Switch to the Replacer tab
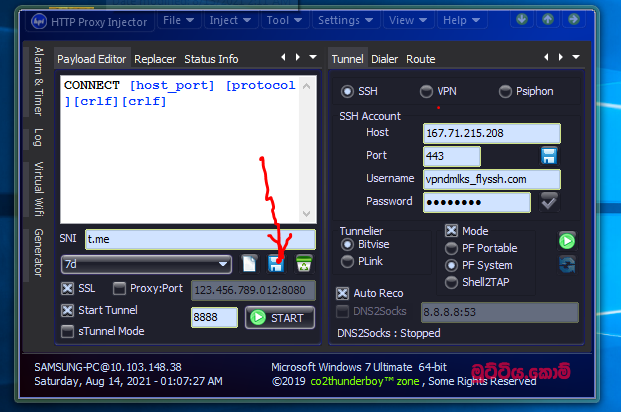The width and height of the screenshot is (621, 412). pyautogui.click(x=155, y=59)
